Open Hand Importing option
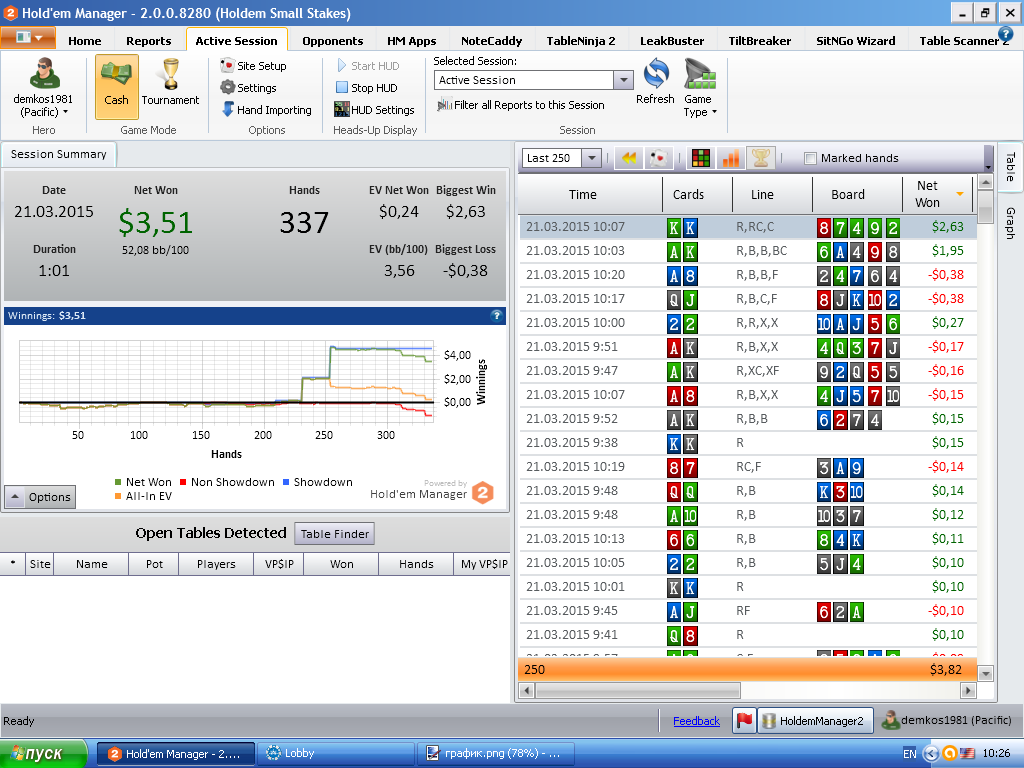Viewport: 1024px width, 768px height. pos(266,110)
